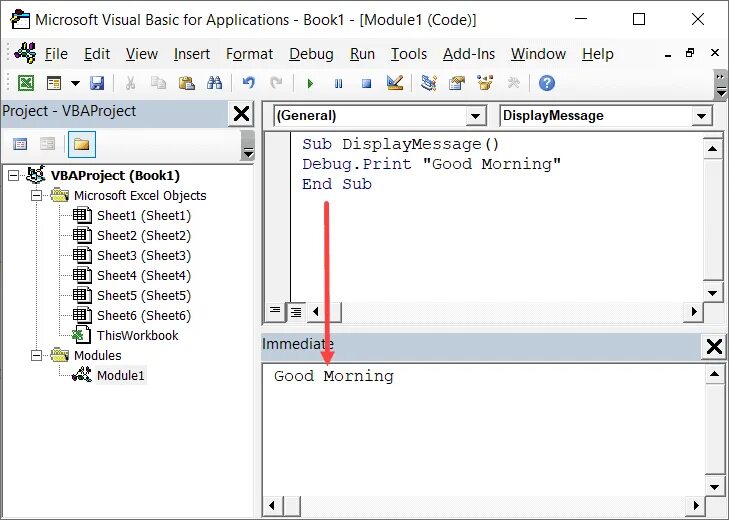This screenshot has height=520, width=729.
Task: Click the View Code icon in Project pane
Action: coord(20,144)
